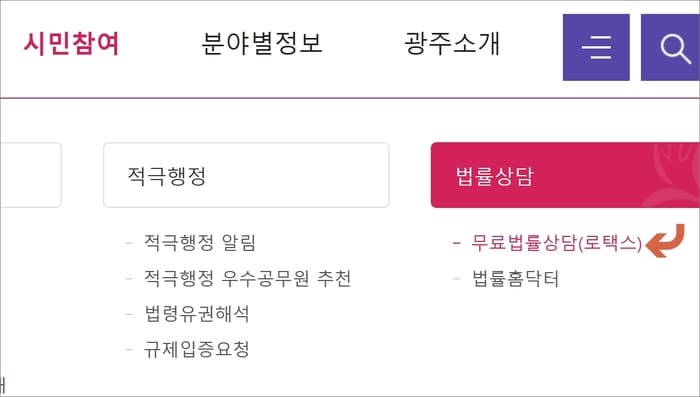
Task: Open the 법률홈닥터 link
Action: [x=516, y=279]
